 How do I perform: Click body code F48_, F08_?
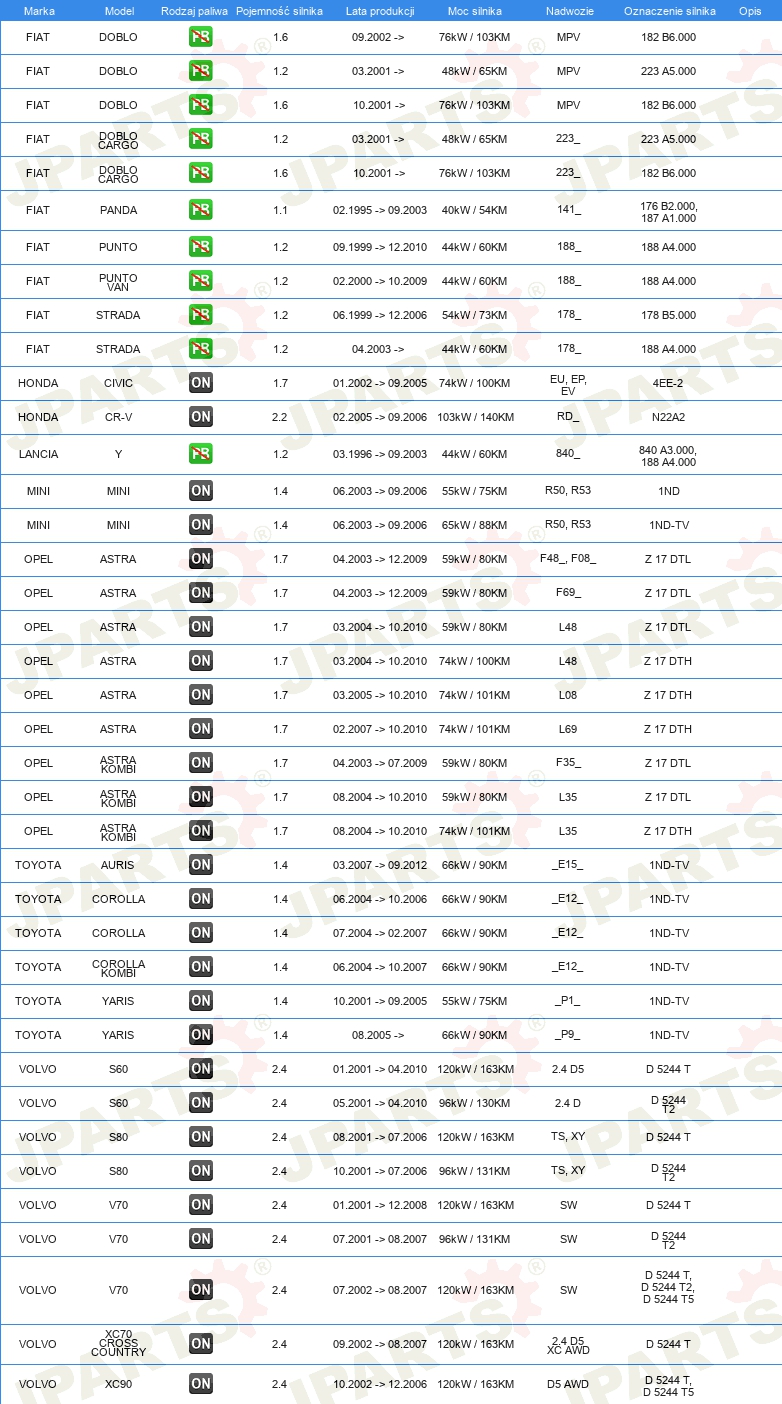tap(568, 559)
